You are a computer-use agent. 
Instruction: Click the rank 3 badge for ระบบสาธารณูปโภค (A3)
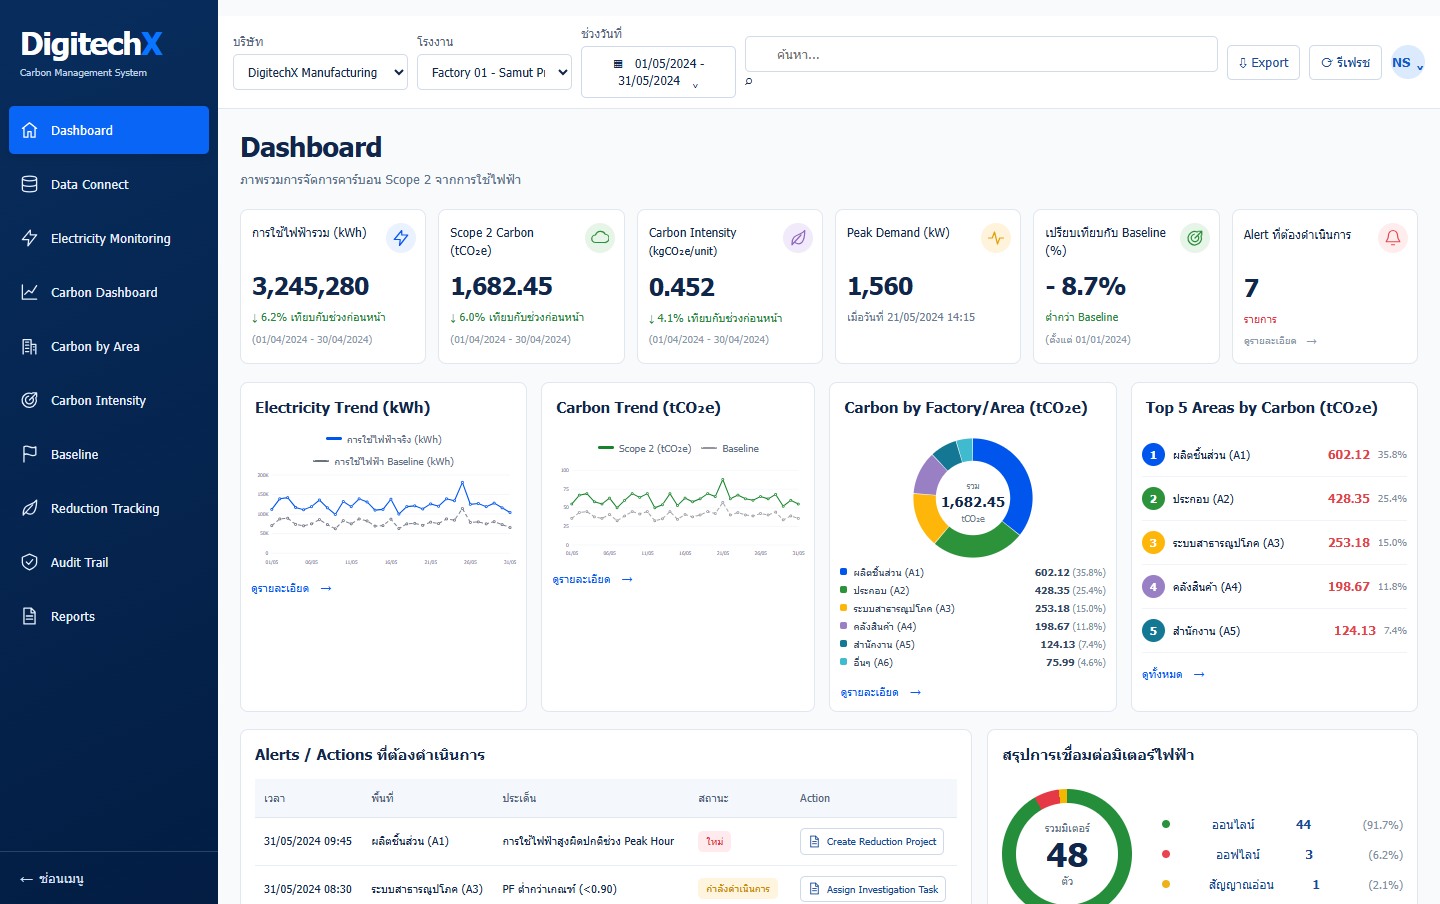[x=1153, y=543]
